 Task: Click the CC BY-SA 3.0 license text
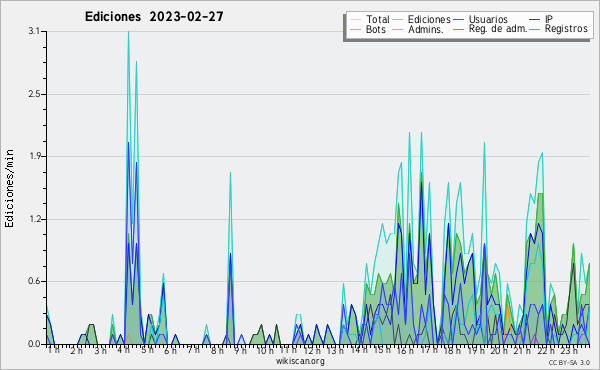[x=569, y=362]
